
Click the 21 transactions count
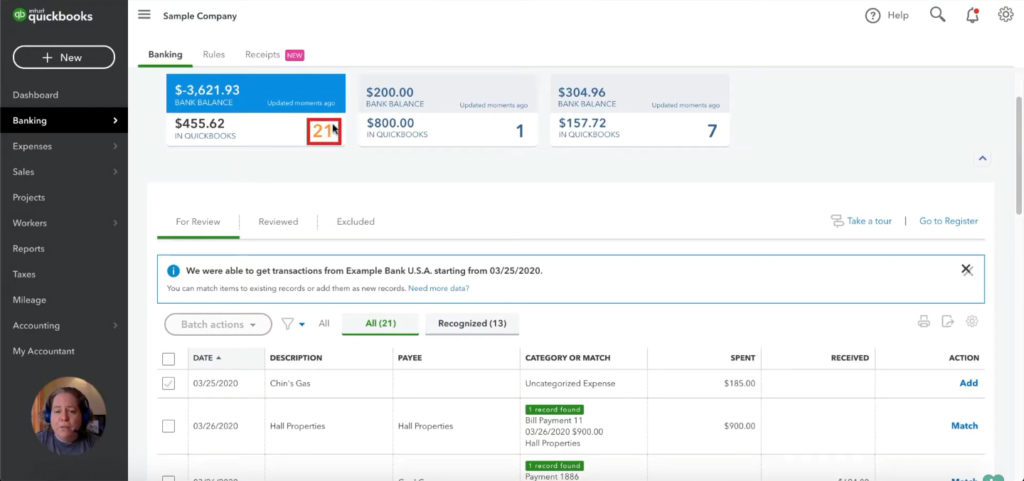click(324, 131)
